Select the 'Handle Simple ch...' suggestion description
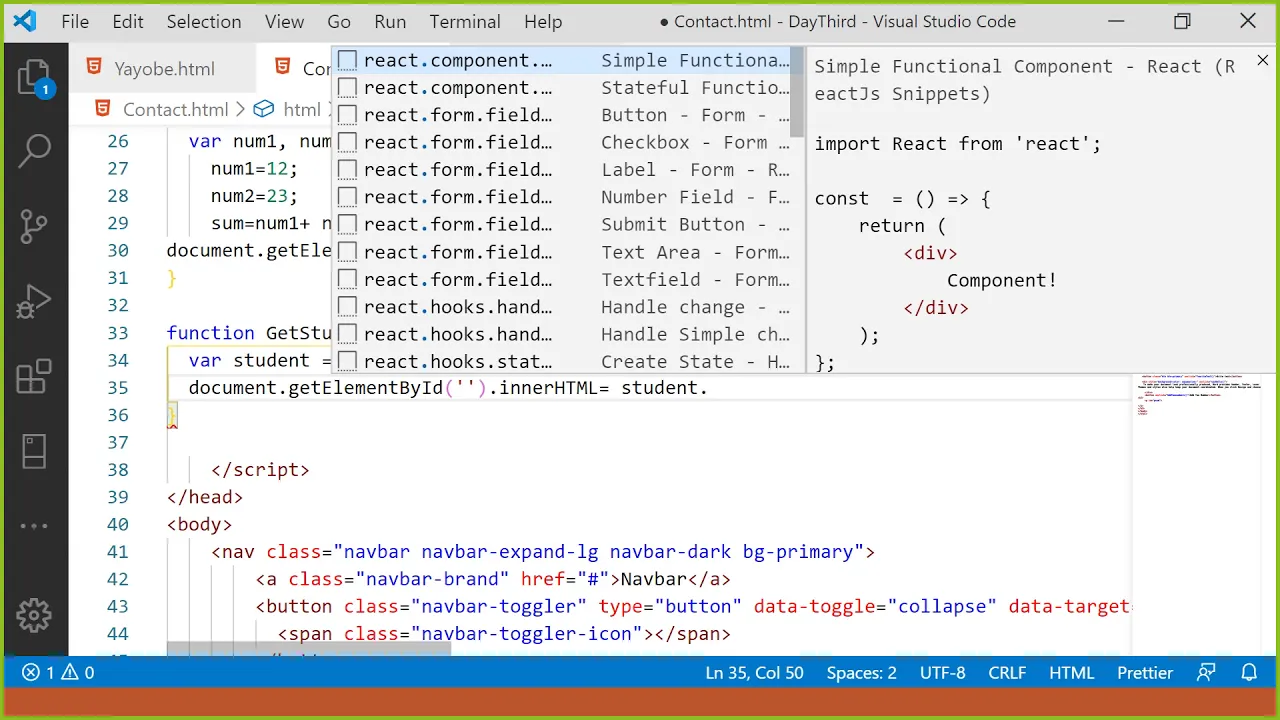1280x720 pixels. (x=695, y=335)
